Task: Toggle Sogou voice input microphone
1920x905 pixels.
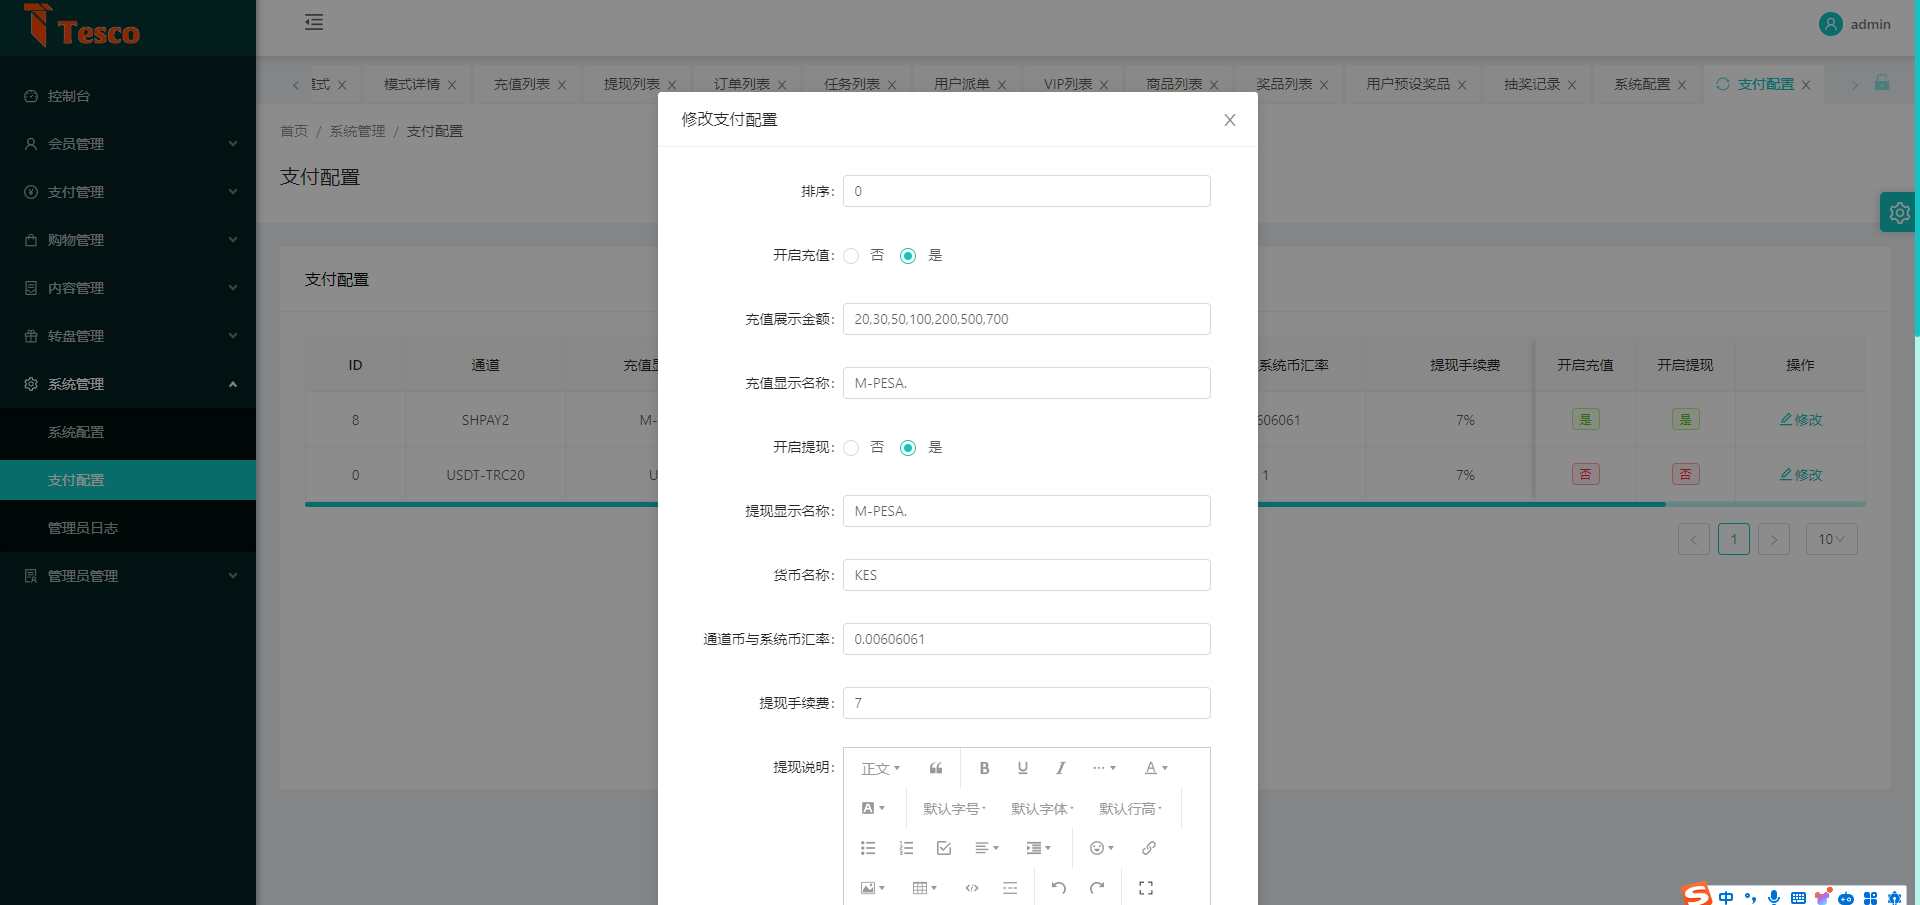Action: [1774, 897]
